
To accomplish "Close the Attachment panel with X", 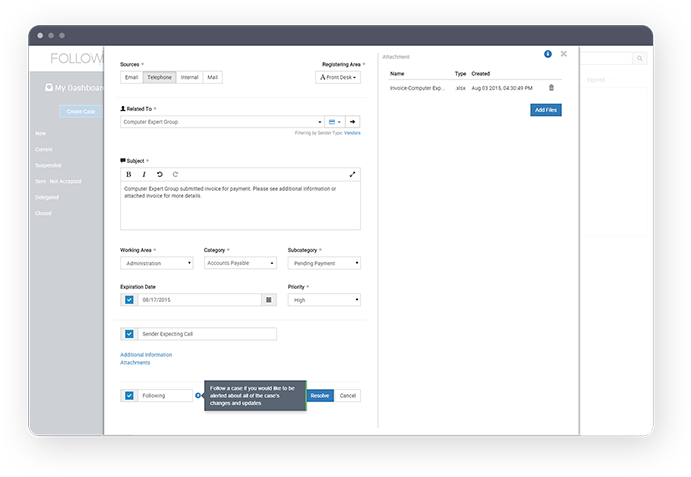I will click(564, 54).
